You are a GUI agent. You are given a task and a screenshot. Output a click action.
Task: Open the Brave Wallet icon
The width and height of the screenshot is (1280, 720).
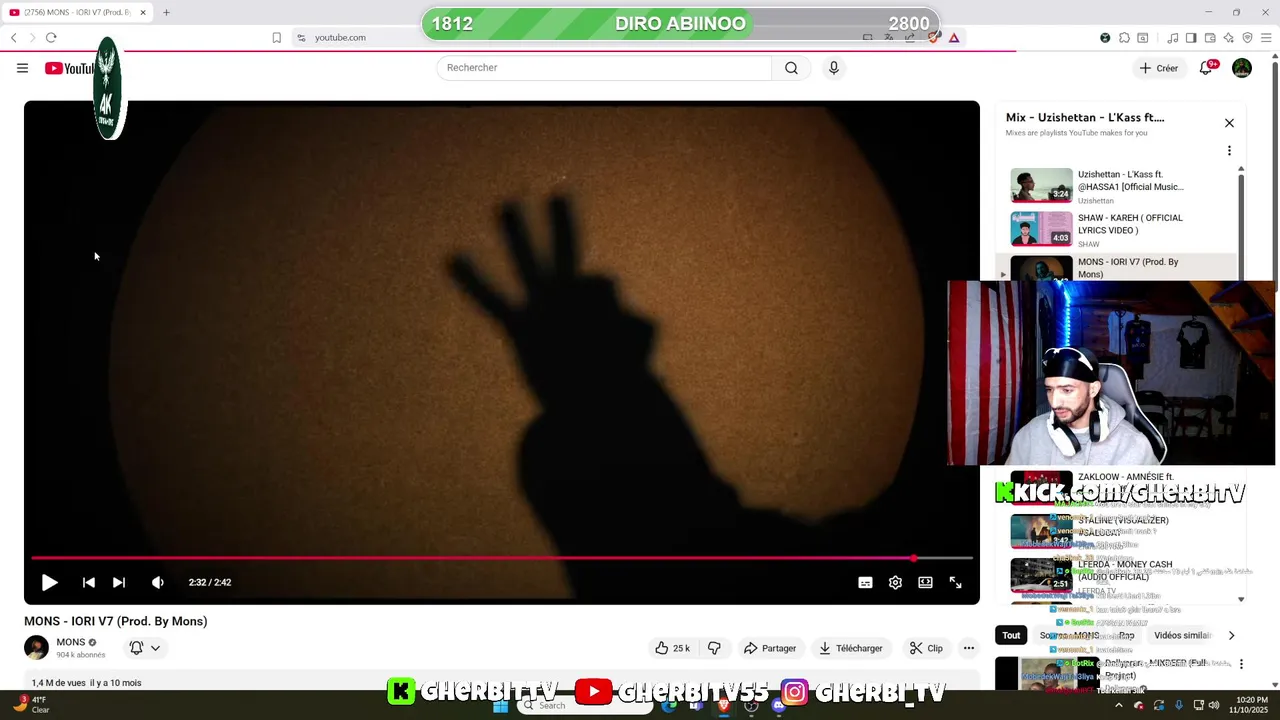(1210, 37)
